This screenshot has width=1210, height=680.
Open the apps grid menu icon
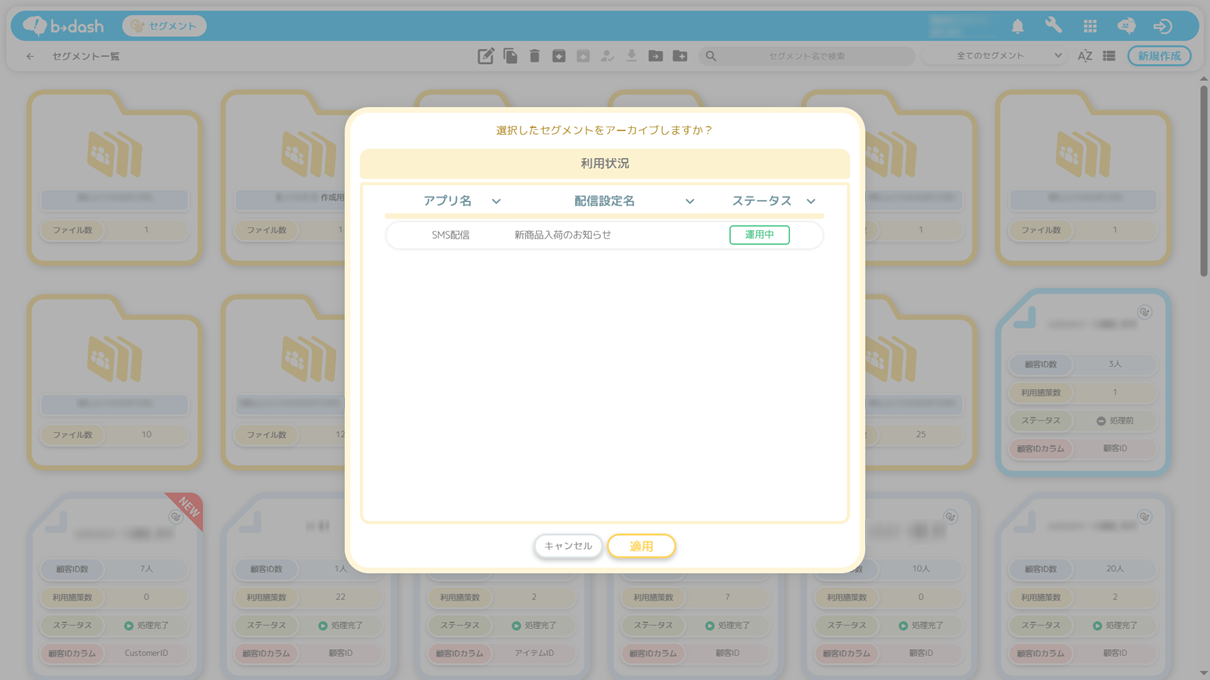coord(1090,27)
